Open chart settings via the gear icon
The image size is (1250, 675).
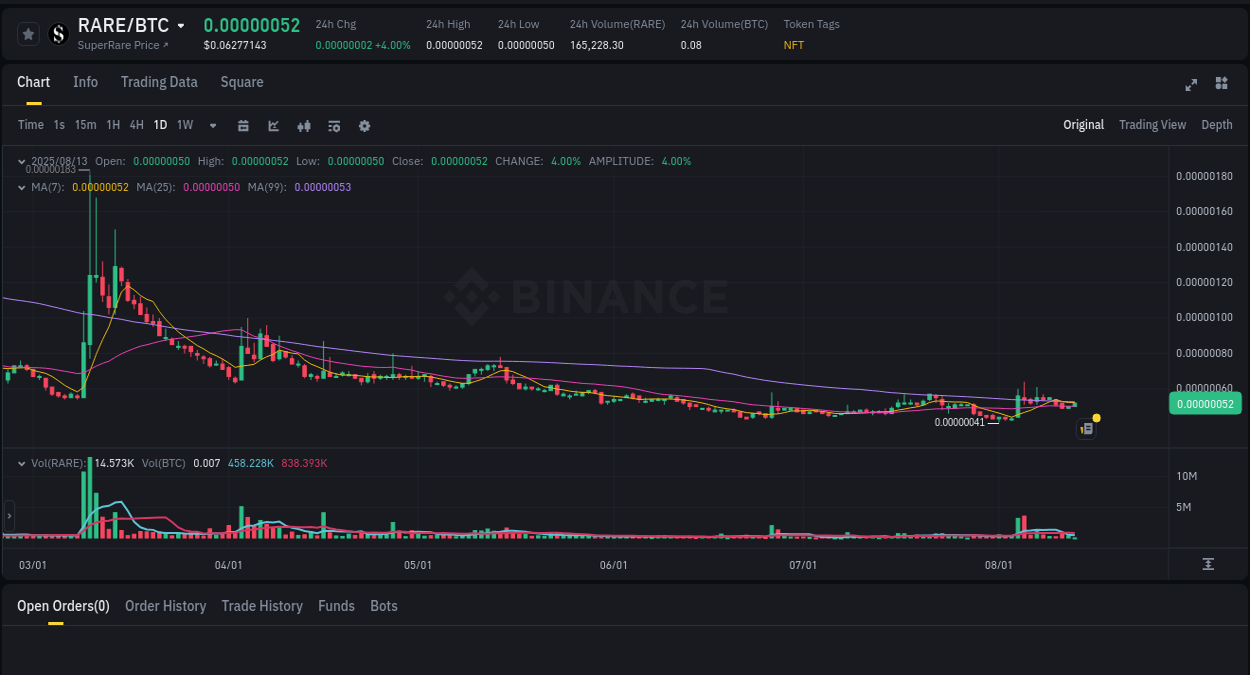click(x=364, y=125)
